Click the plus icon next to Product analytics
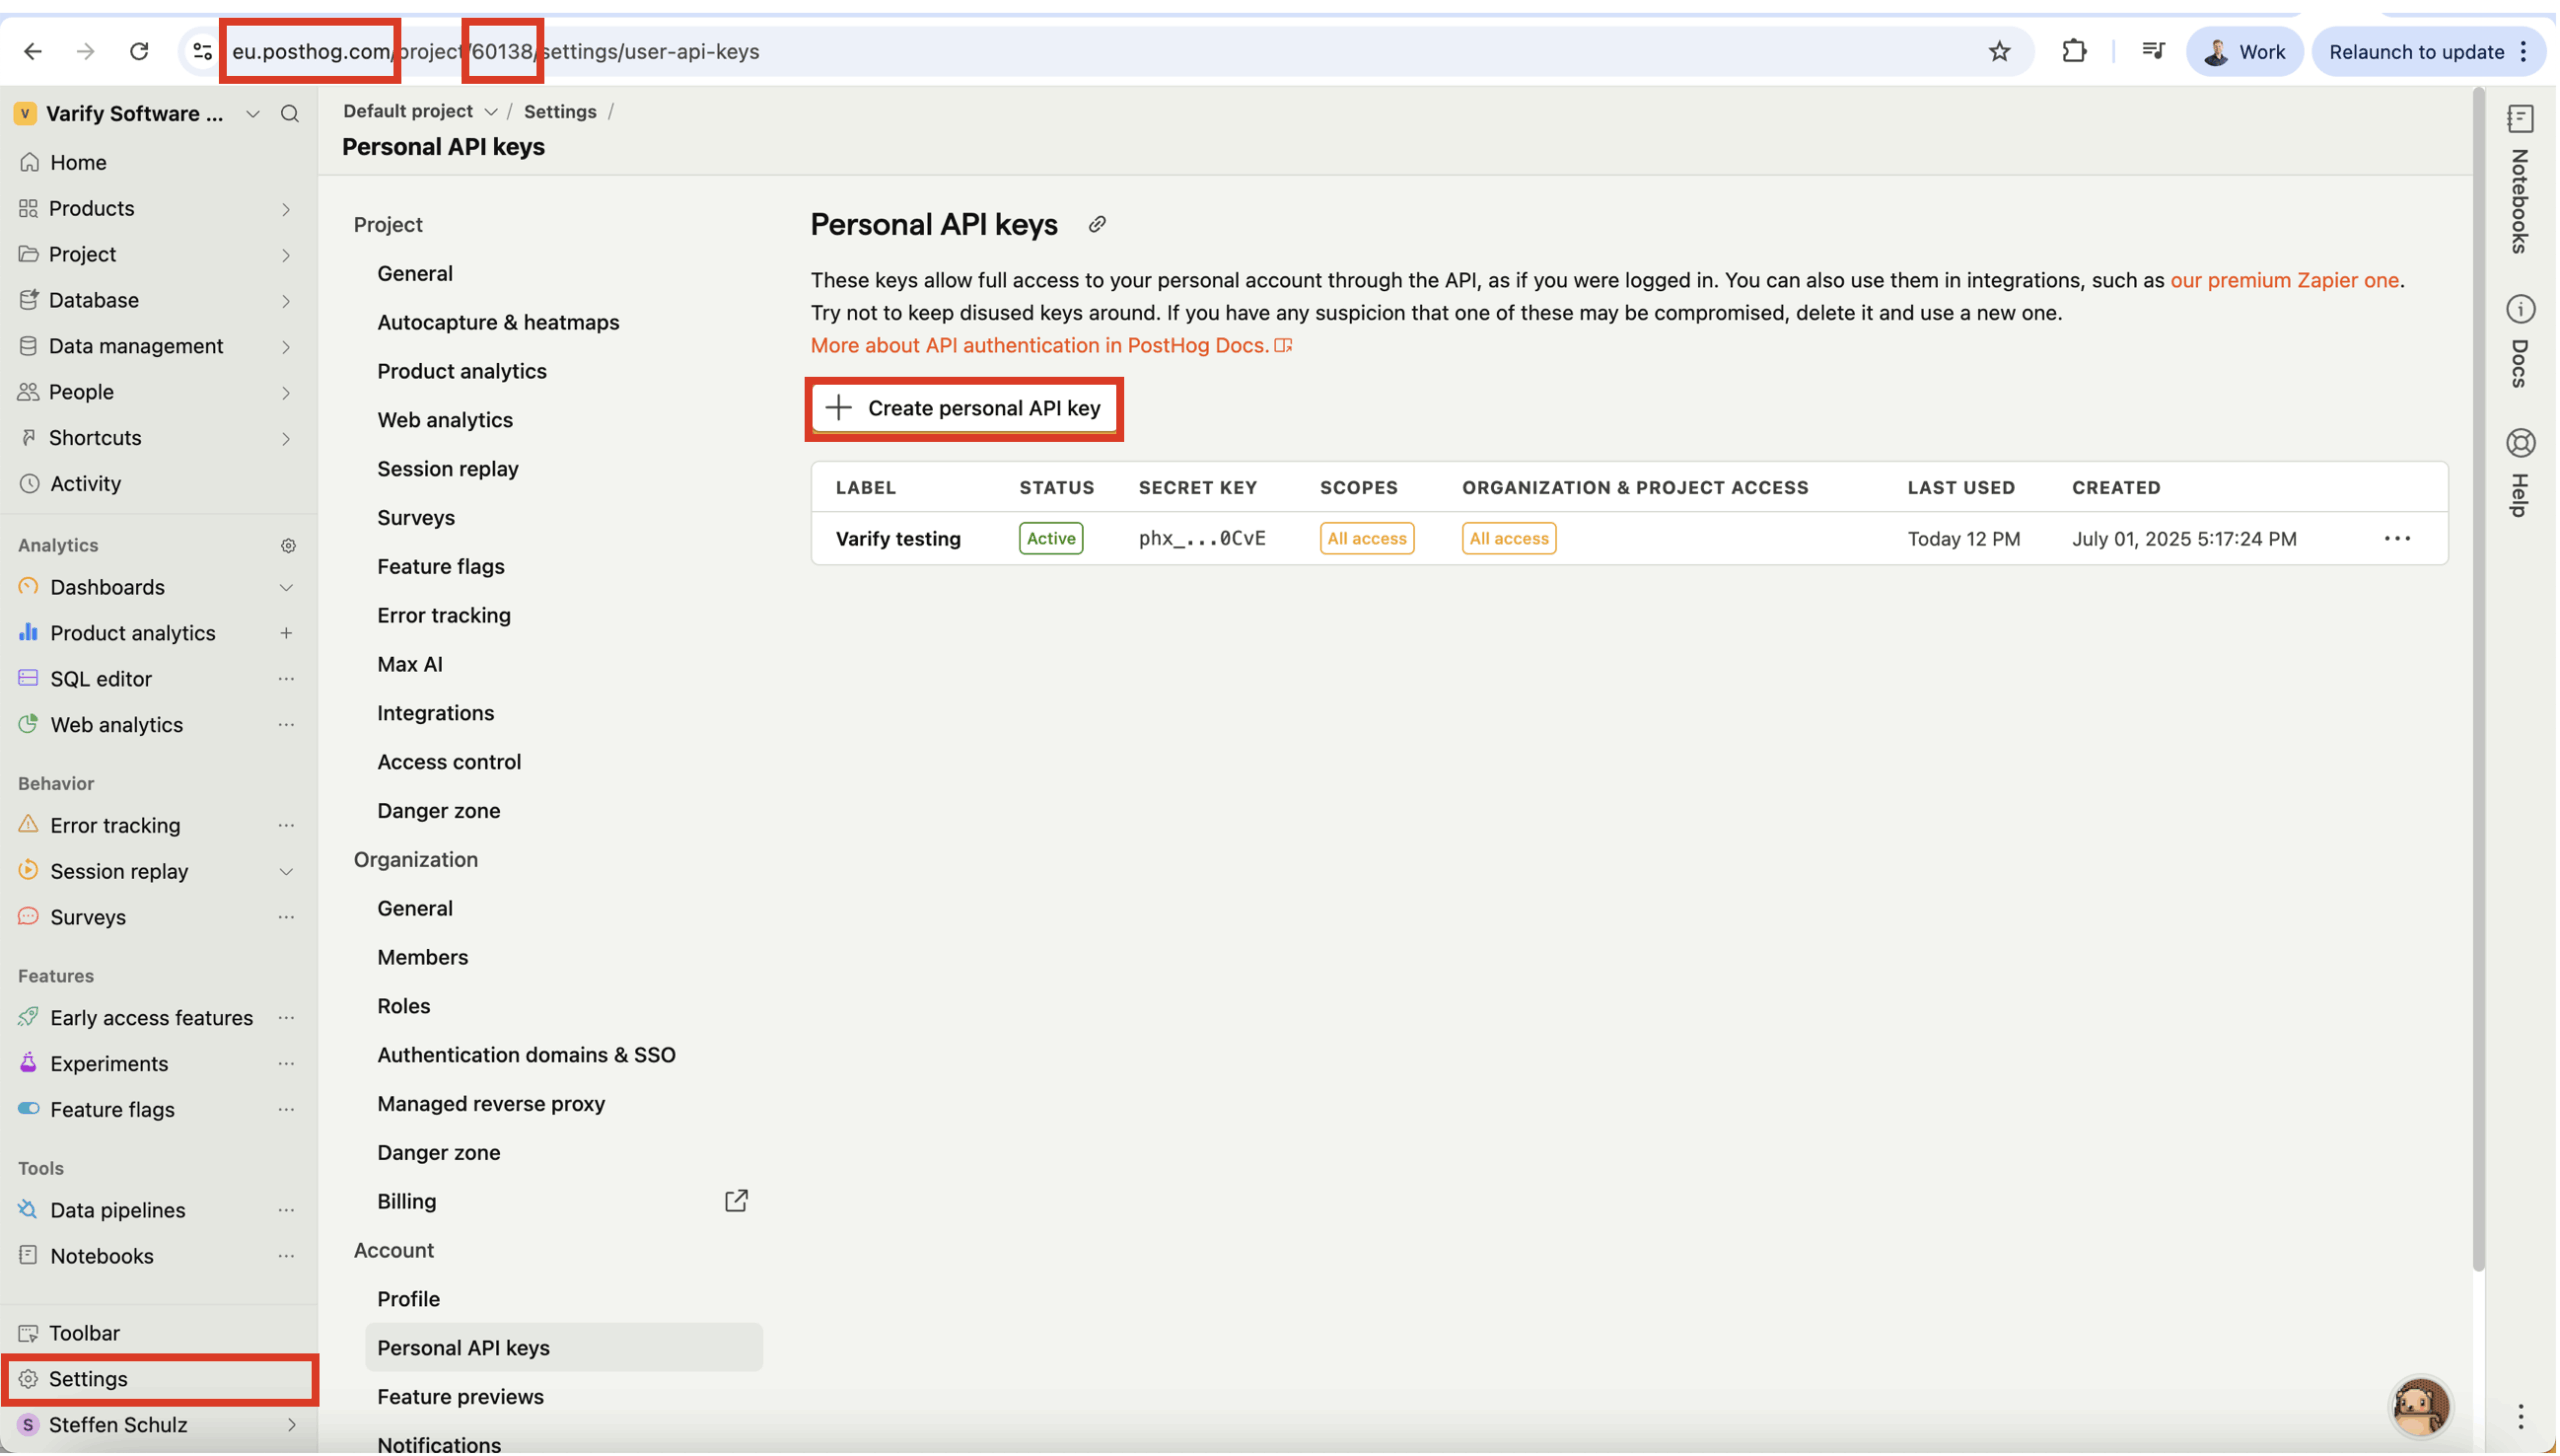 click(x=286, y=634)
